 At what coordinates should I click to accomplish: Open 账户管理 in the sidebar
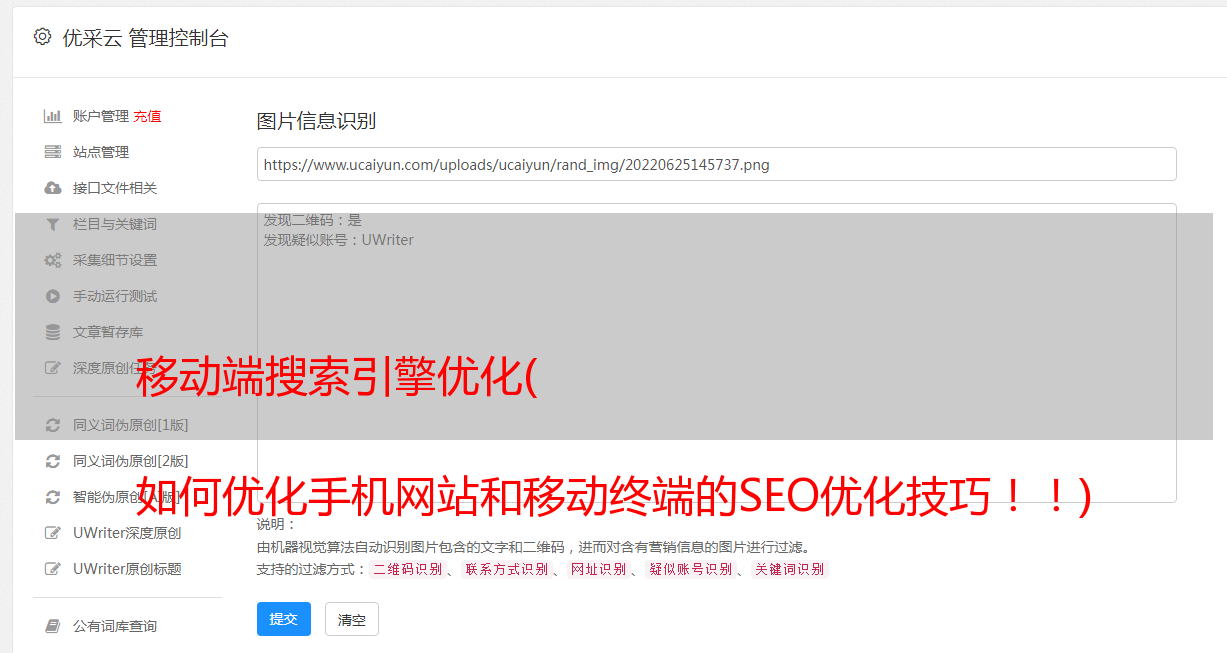(101, 116)
